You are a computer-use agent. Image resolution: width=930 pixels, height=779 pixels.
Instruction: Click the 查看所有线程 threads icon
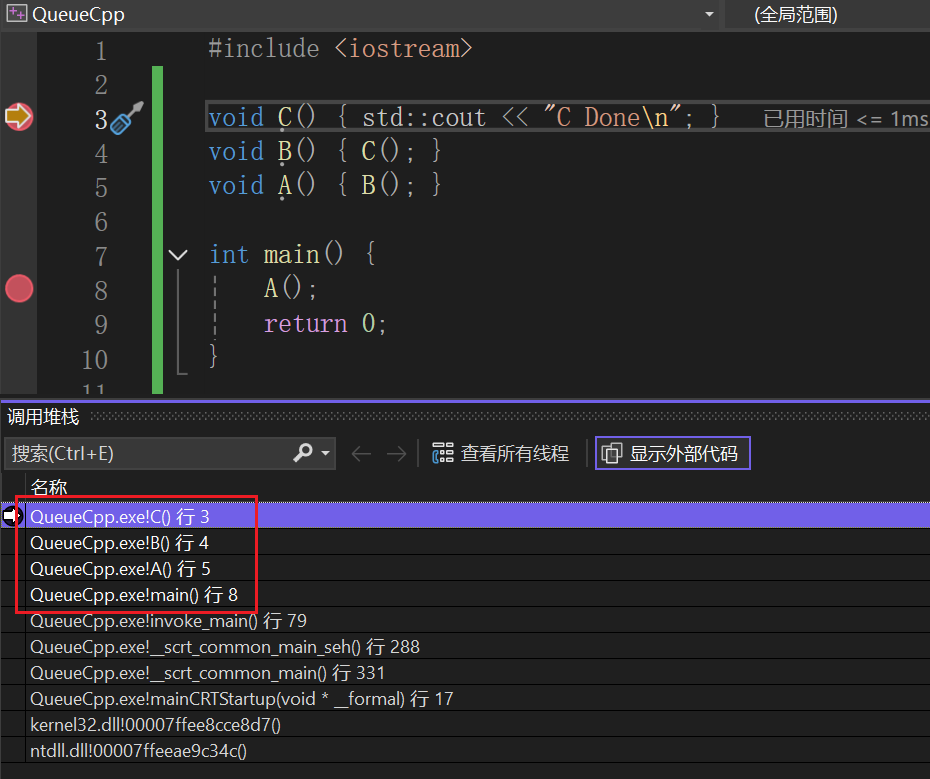coord(442,454)
